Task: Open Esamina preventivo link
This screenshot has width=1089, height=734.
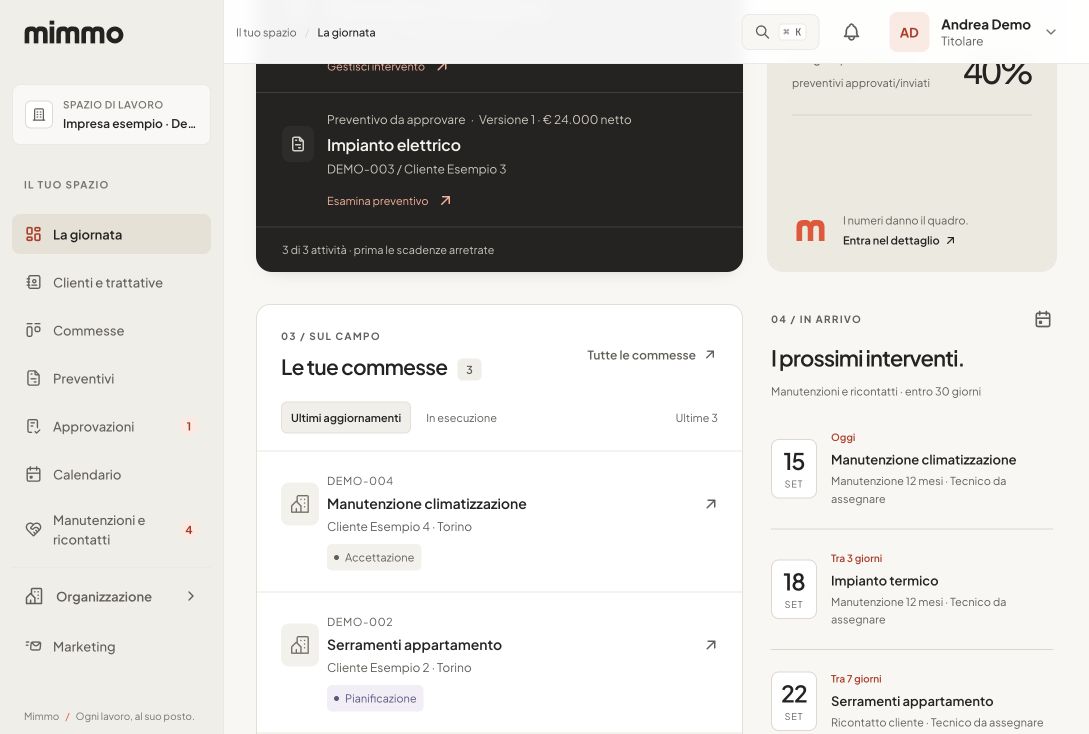Action: (x=378, y=201)
